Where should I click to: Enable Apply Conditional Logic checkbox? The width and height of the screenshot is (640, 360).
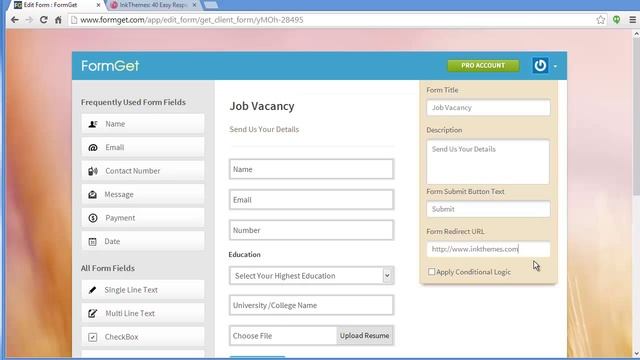click(431, 271)
